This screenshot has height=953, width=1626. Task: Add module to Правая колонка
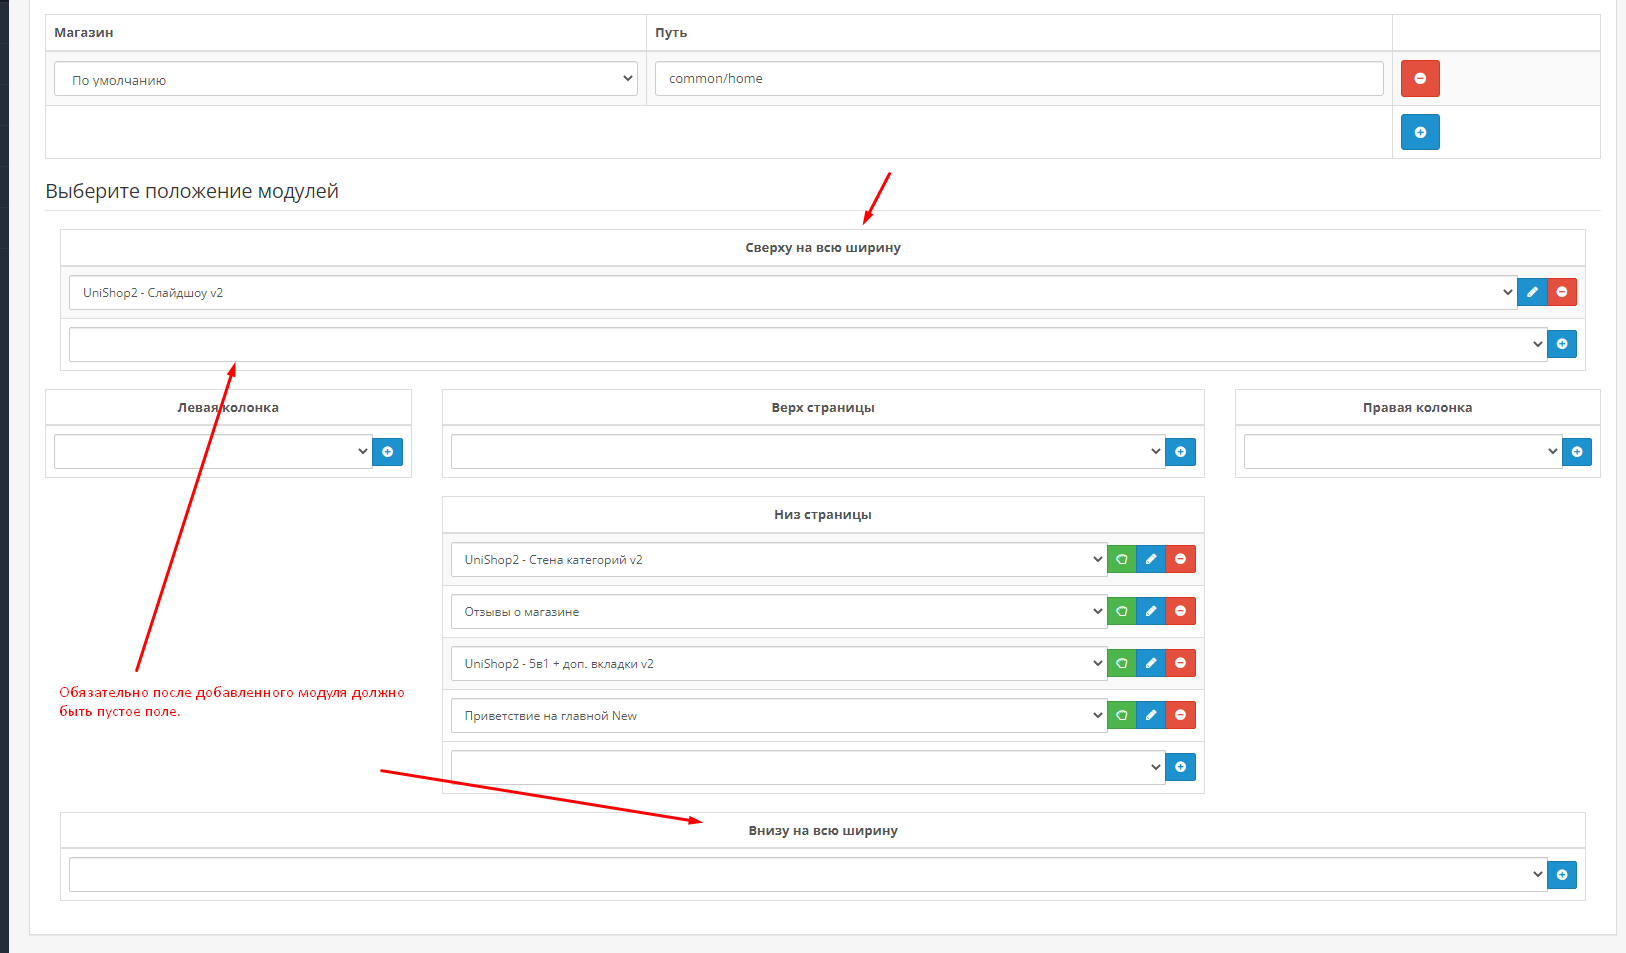(1577, 452)
